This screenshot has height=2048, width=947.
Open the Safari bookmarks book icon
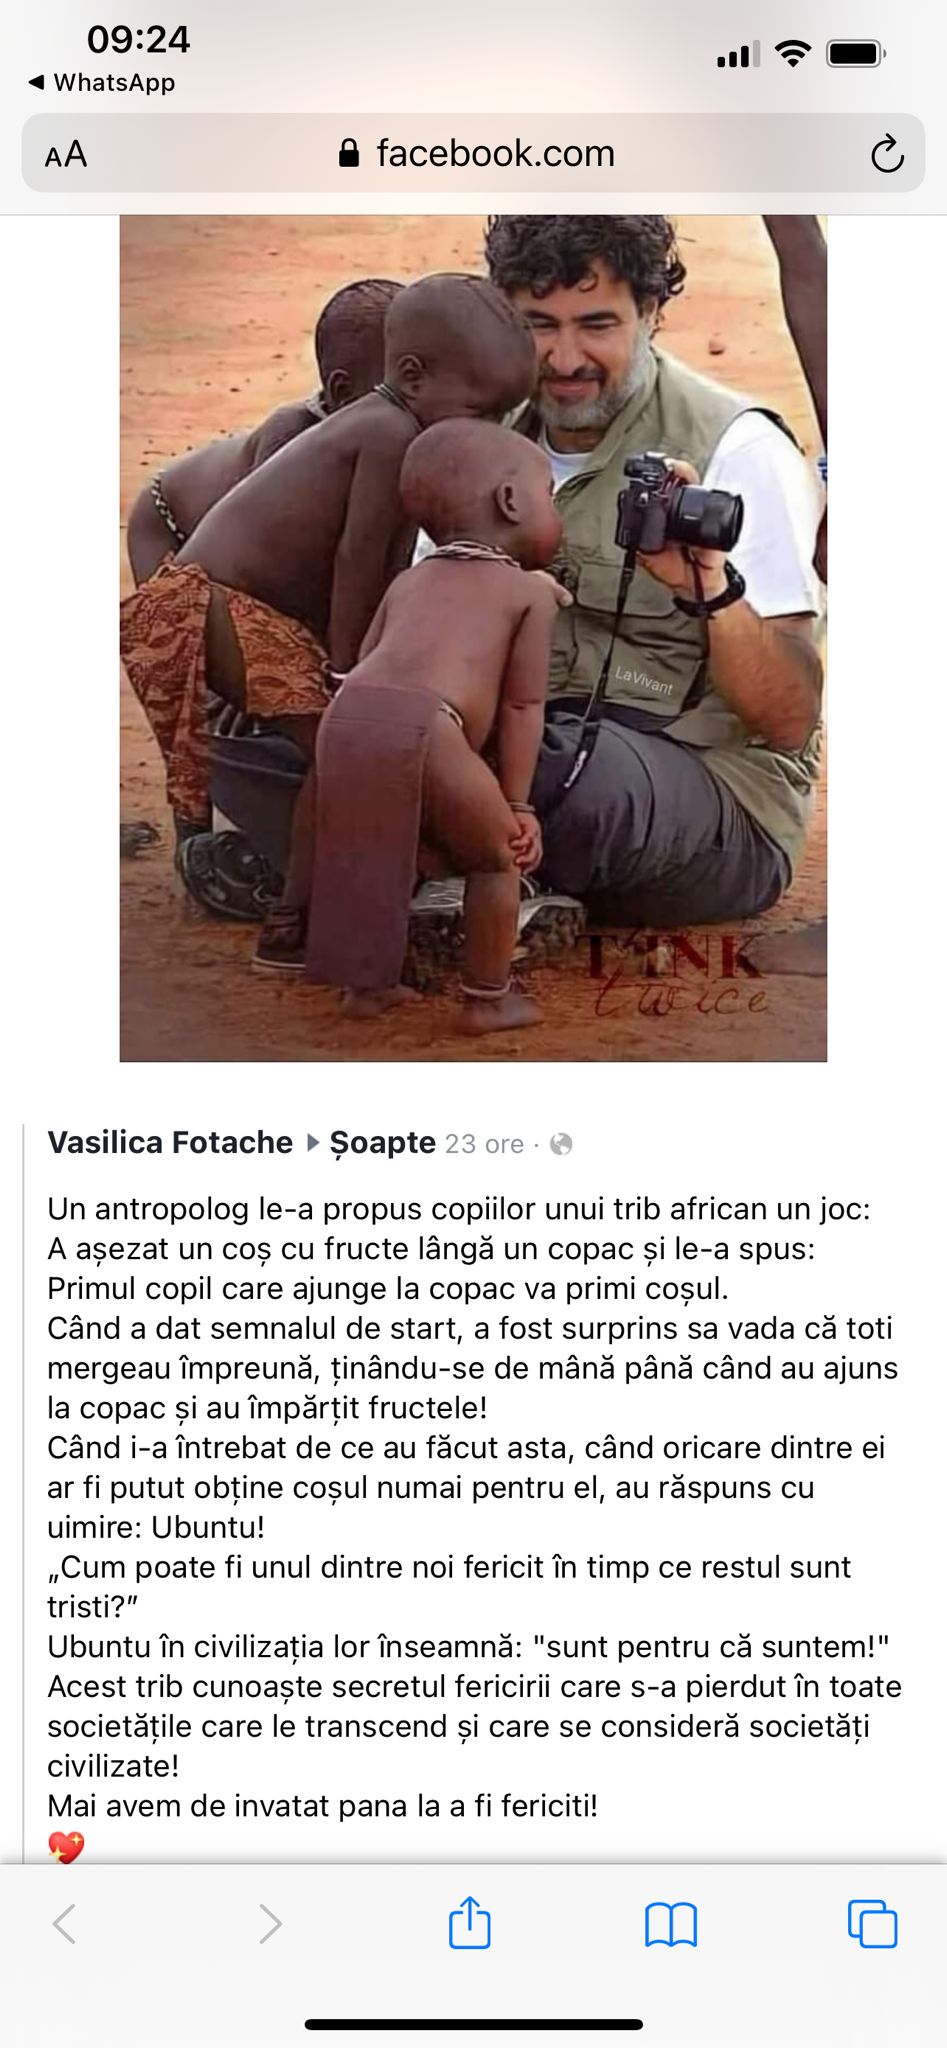[671, 1924]
